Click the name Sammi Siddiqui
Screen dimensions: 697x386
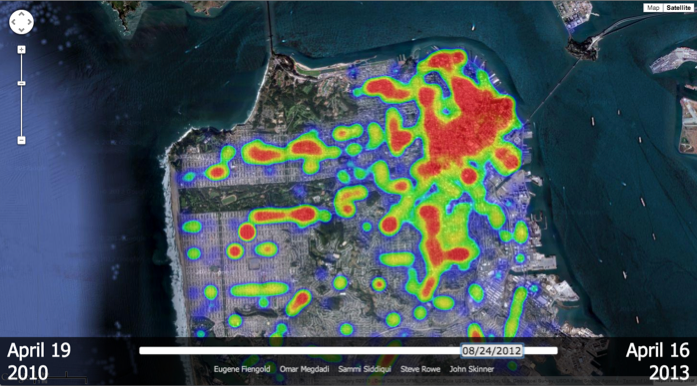[365, 369]
